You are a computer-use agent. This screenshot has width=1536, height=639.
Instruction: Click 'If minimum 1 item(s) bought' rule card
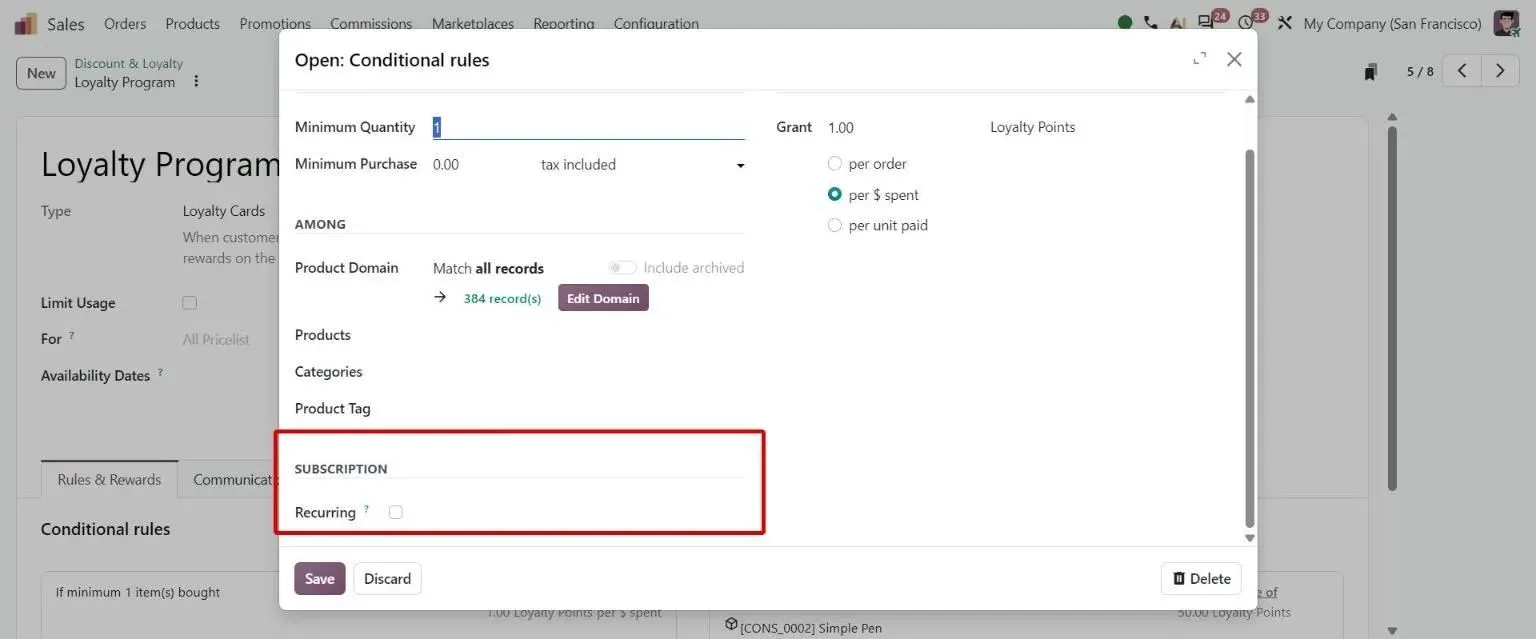pos(358,605)
